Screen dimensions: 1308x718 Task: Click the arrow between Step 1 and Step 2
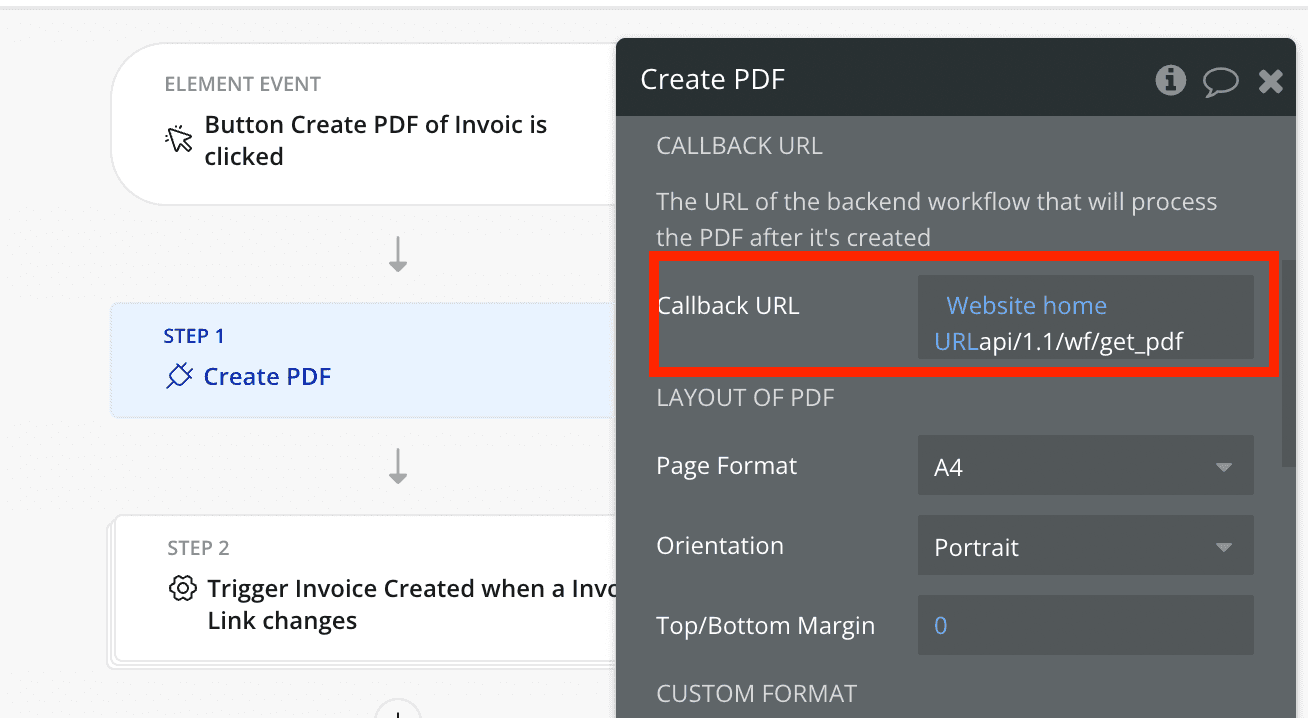coord(398,466)
